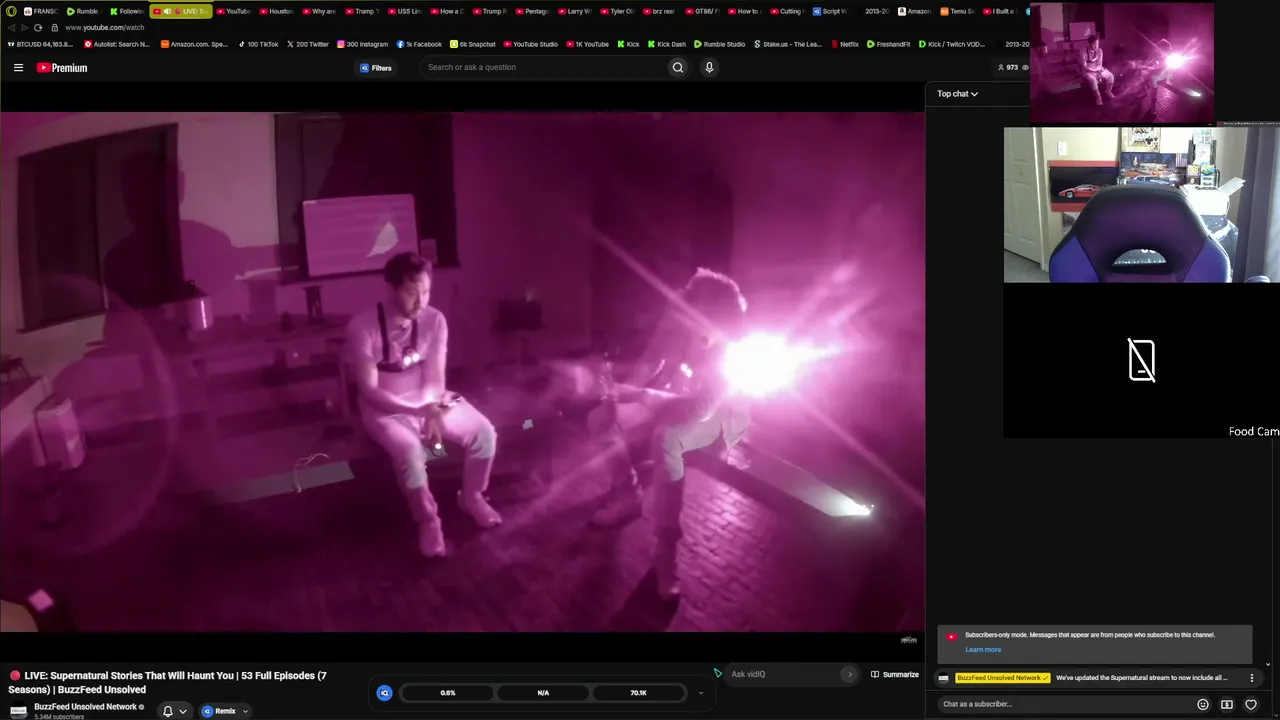Viewport: 1280px width, 720px height.
Task: Open the pinned message three-dot menu
Action: 1251,678
